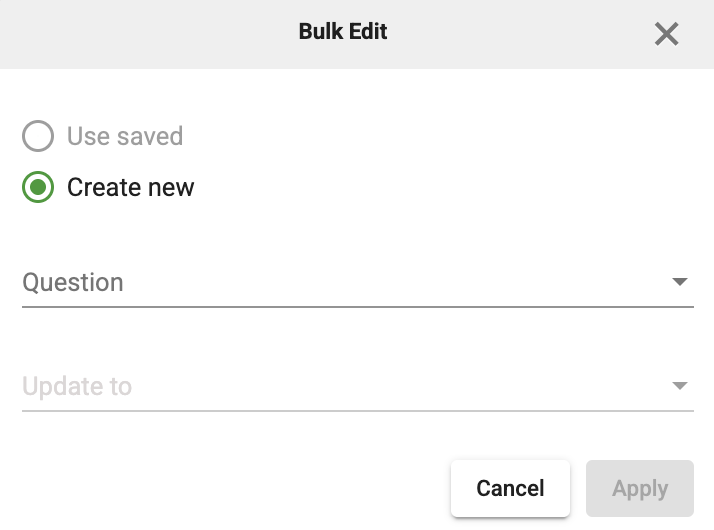Image resolution: width=714 pixels, height=530 pixels.
Task: Click the Question field's down arrow icon
Action: click(680, 282)
